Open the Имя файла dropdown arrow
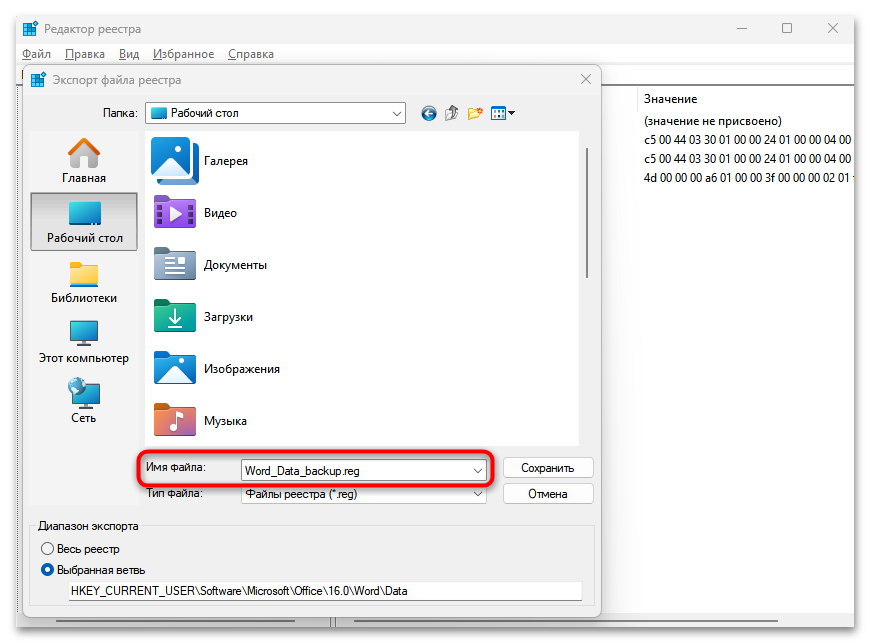The width and height of the screenshot is (870, 643). 478,469
